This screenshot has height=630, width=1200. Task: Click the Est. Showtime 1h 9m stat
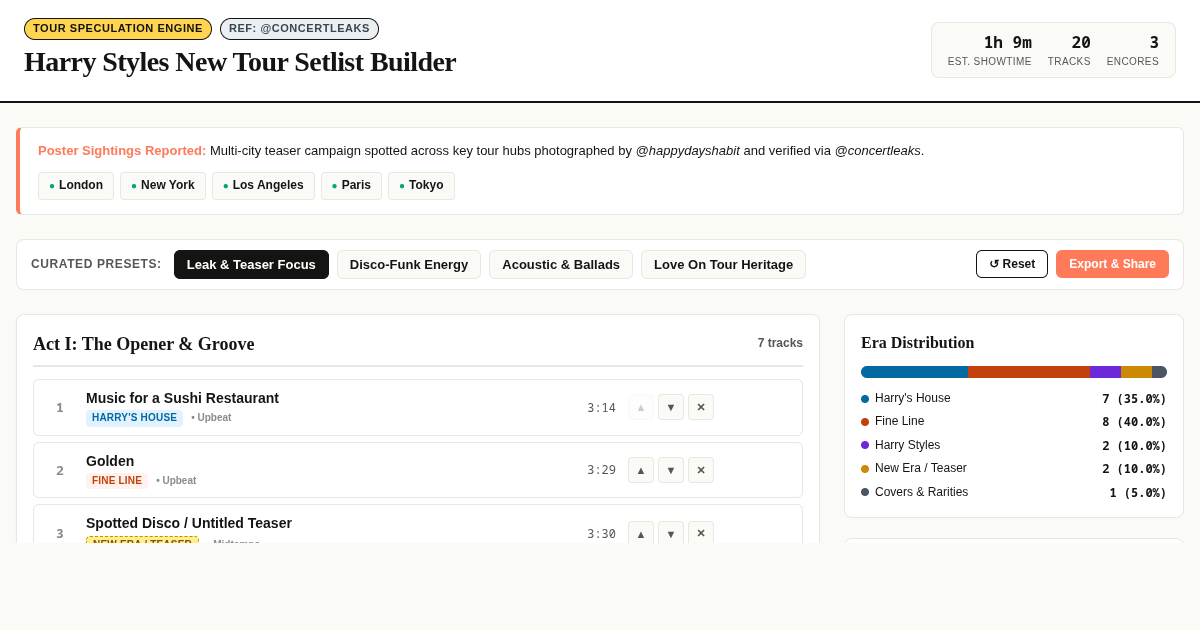(990, 50)
